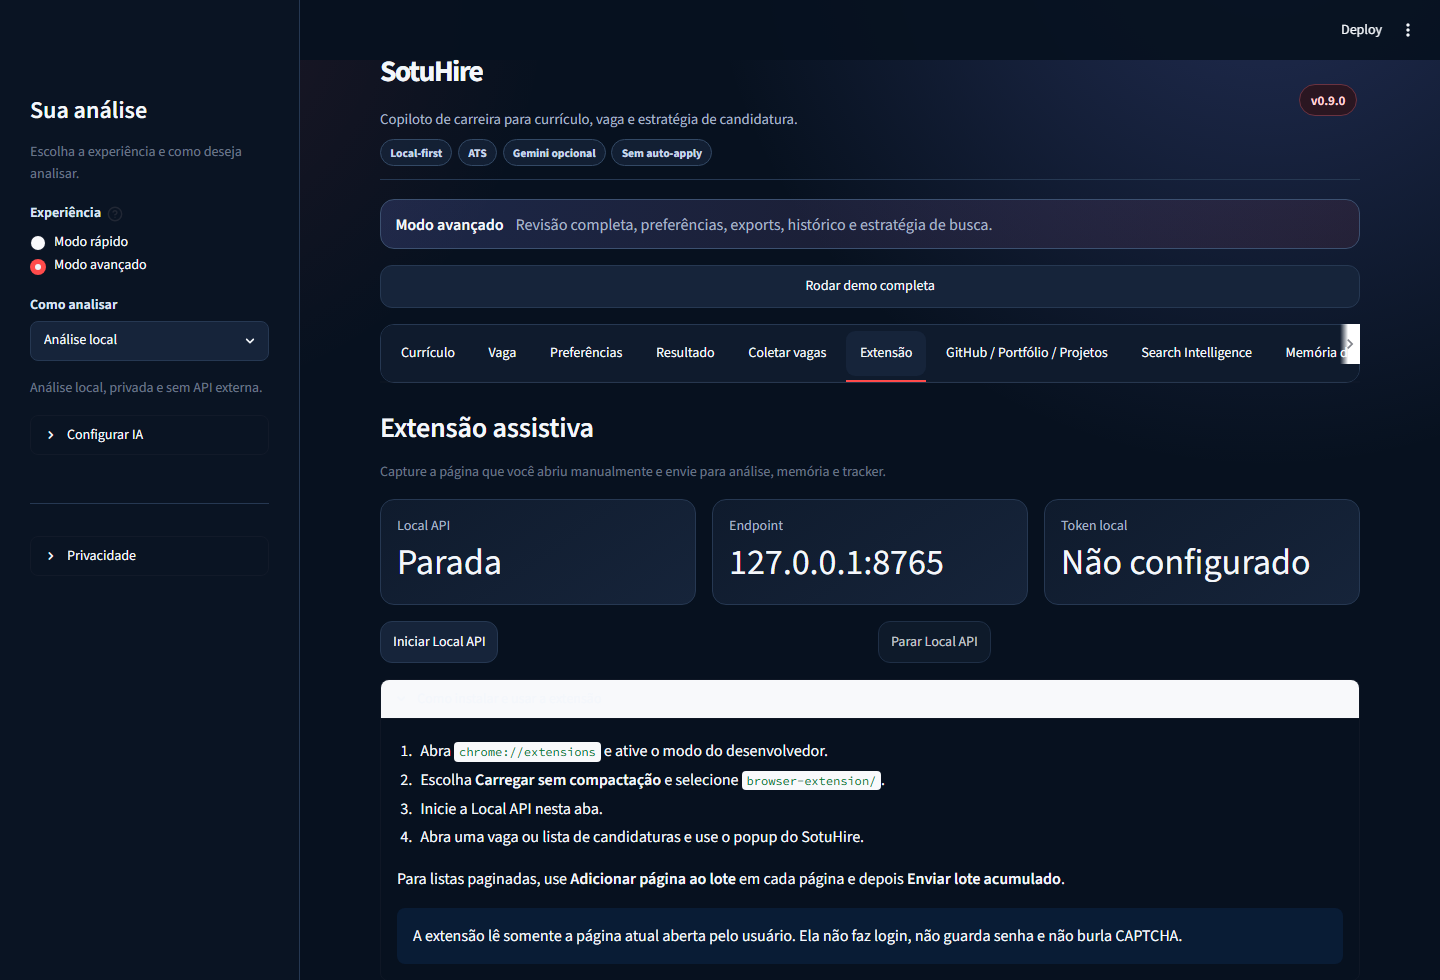Switch to the Currículo tab
1440x980 pixels.
(x=428, y=353)
